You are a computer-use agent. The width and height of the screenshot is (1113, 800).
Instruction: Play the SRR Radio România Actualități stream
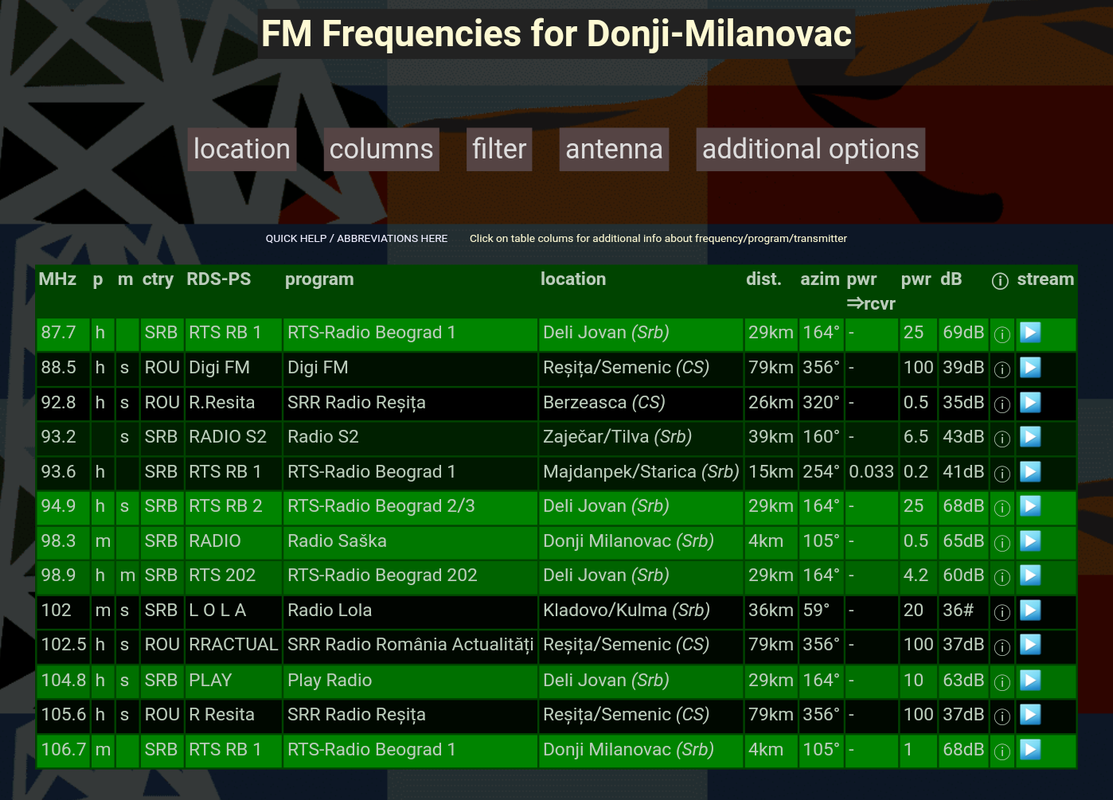pos(1030,645)
